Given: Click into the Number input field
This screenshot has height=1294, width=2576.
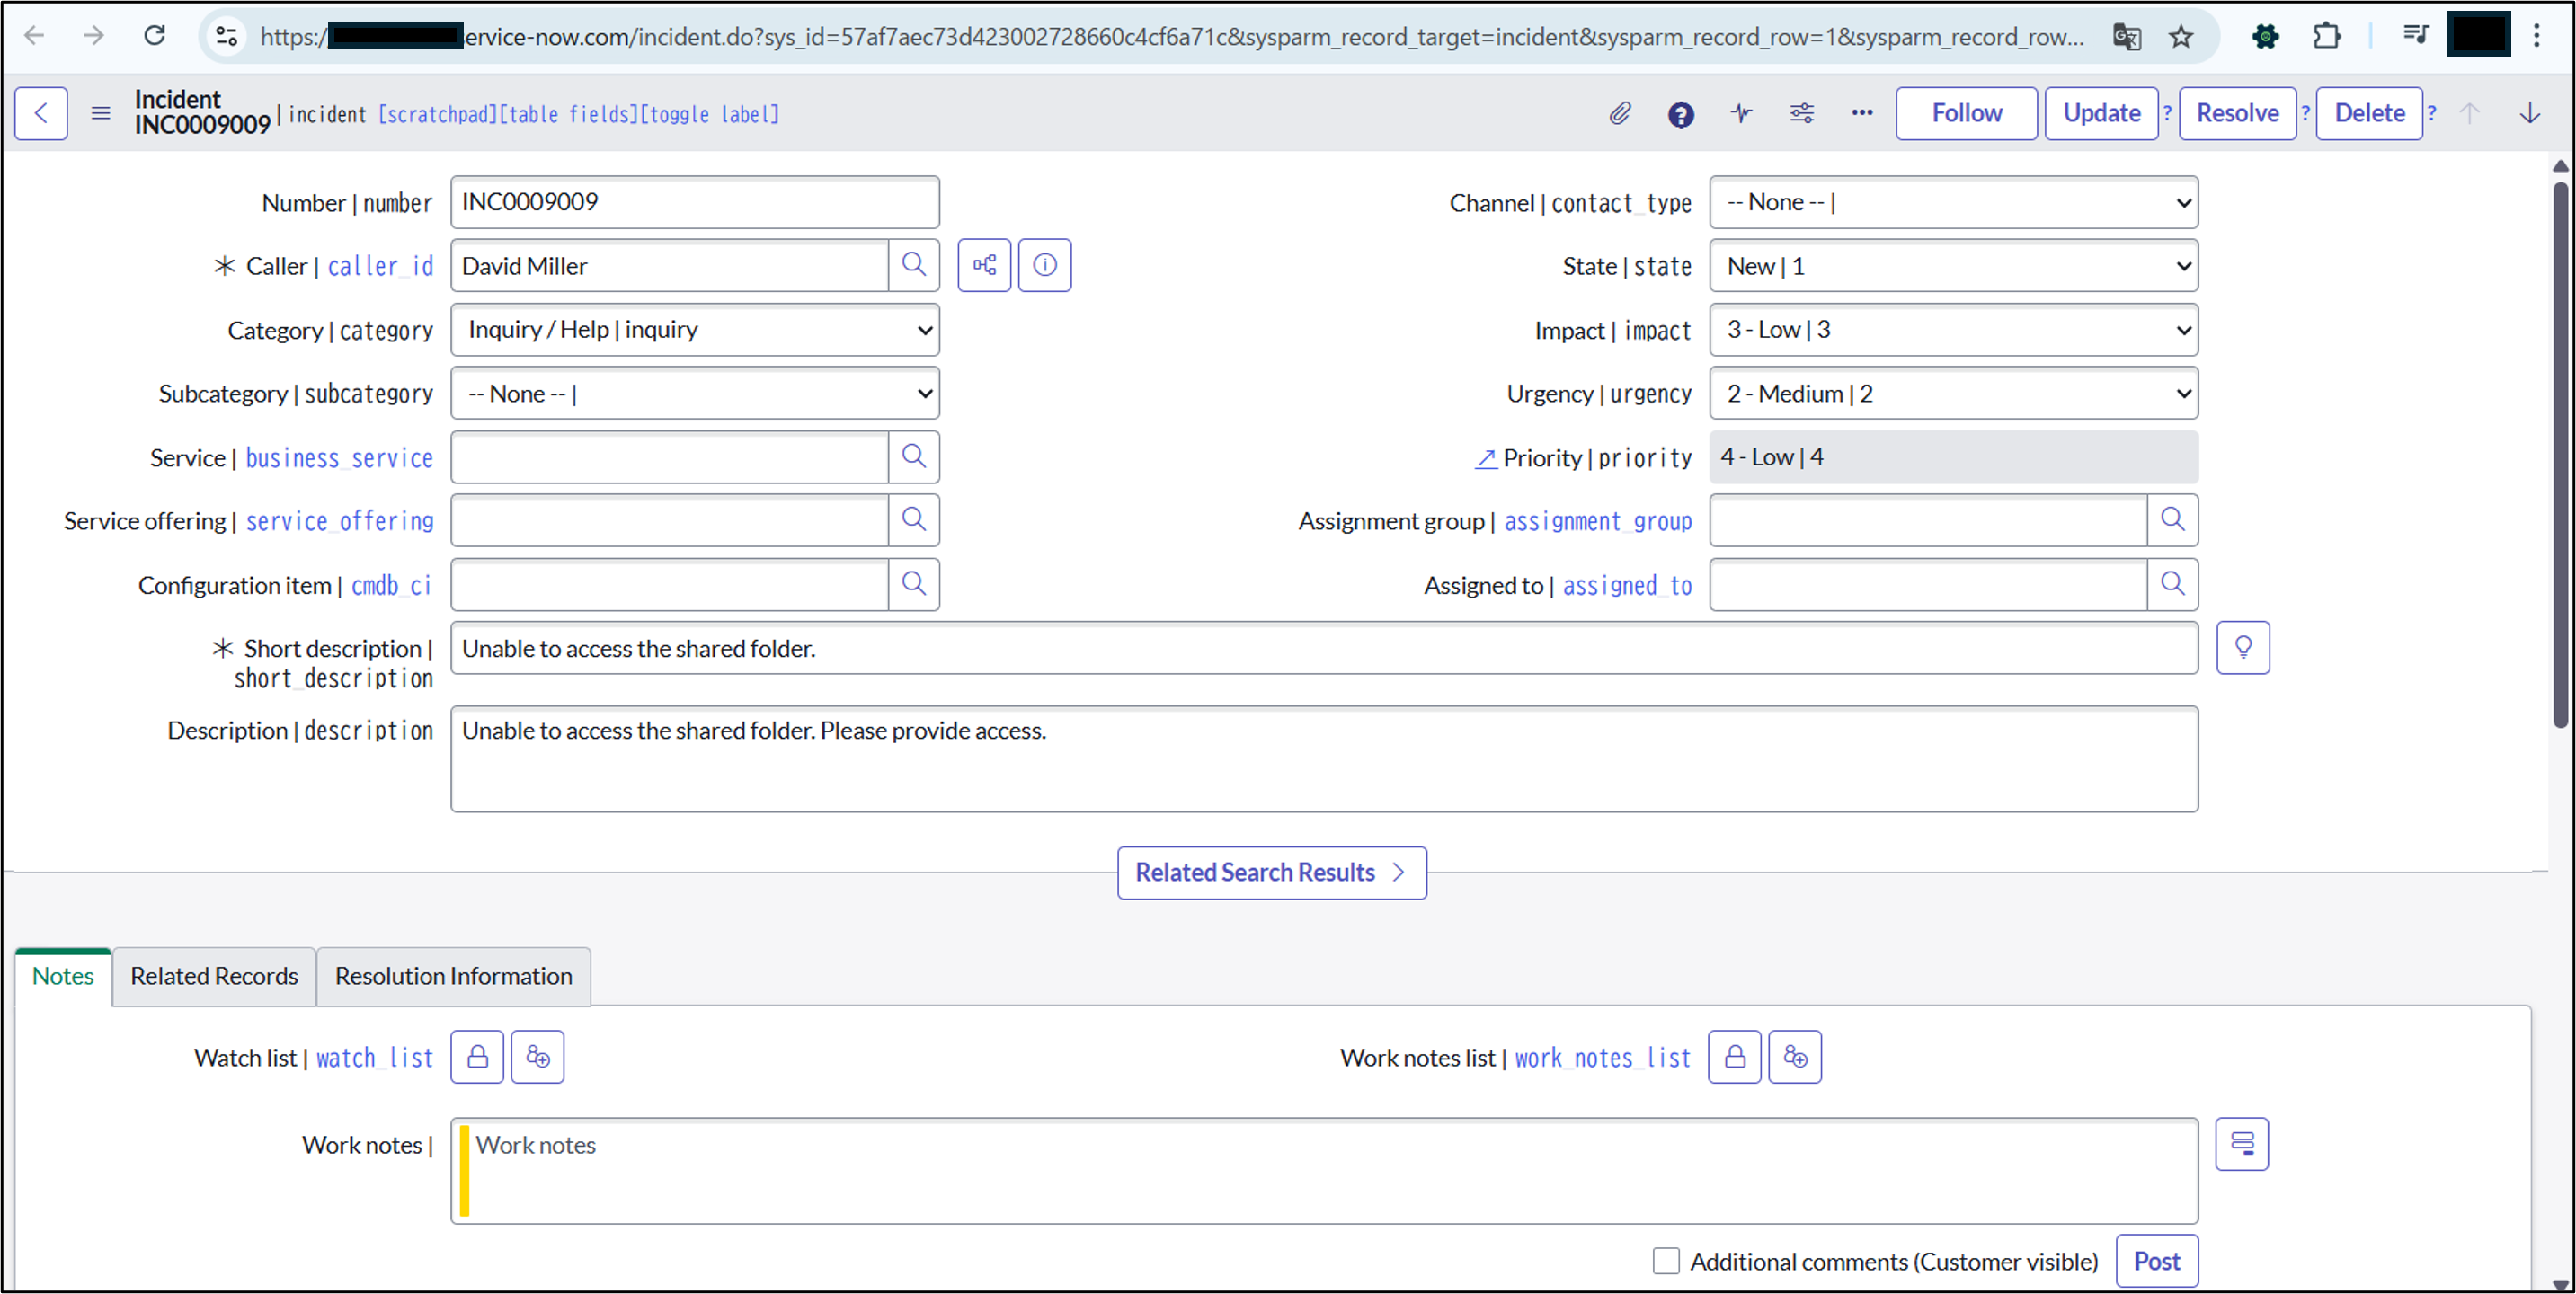Looking at the screenshot, I should tap(695, 202).
